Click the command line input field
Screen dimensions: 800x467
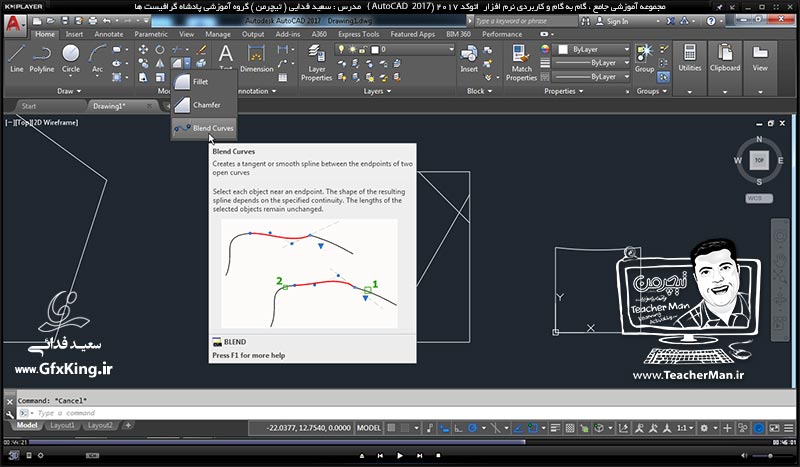tap(406, 413)
